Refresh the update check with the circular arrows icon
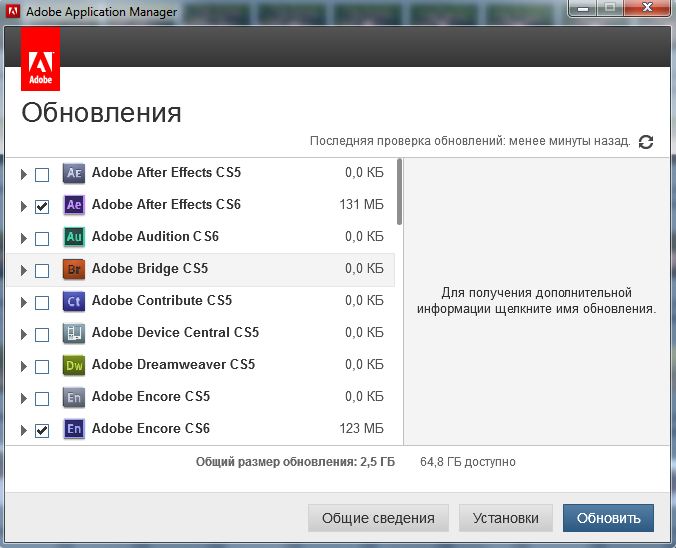This screenshot has height=548, width=676. click(x=645, y=142)
